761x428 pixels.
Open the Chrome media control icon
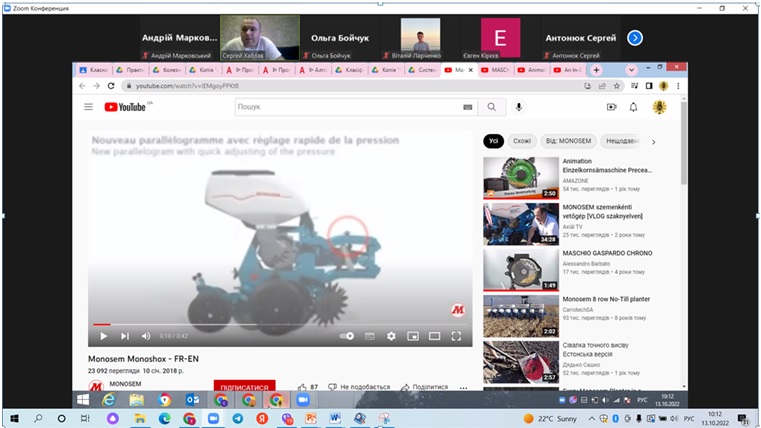coord(634,86)
